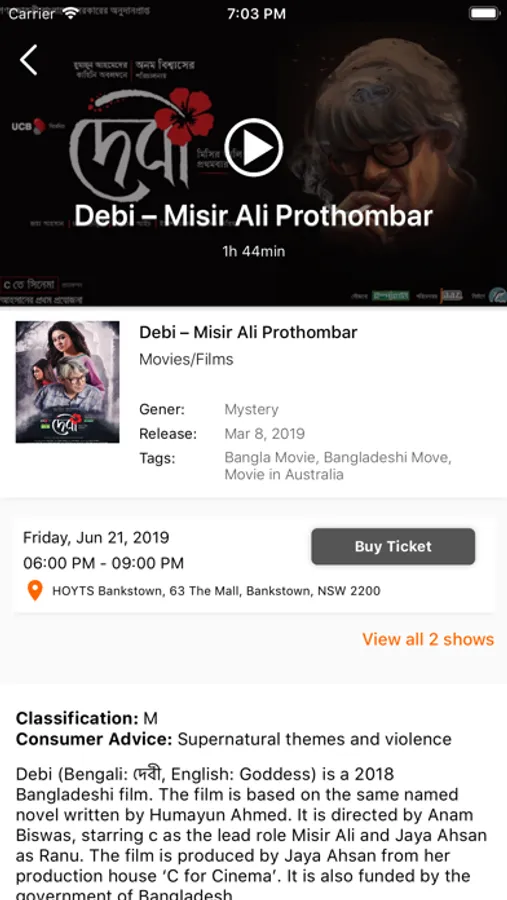Tap the movie title heading below banner
Viewport: 507px width, 900px height.
coord(249,332)
